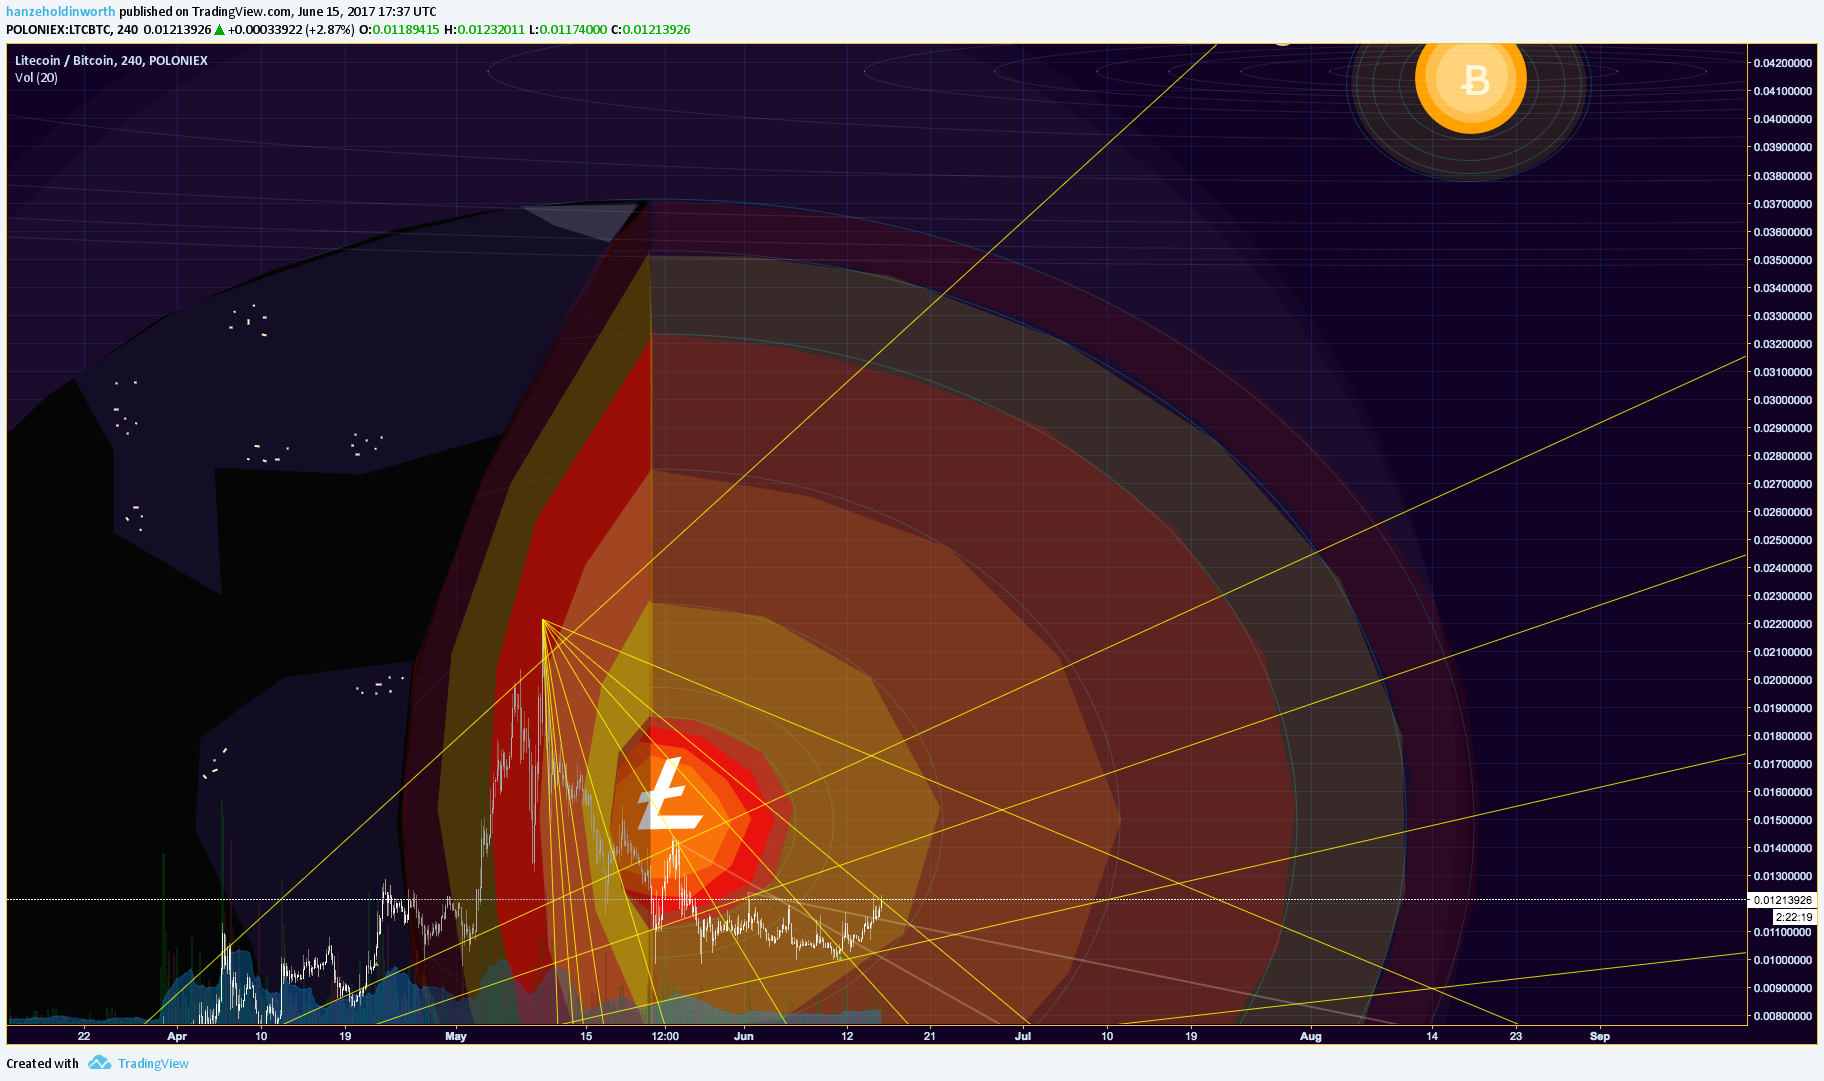Click the 0.02500000 price axis label
The height and width of the screenshot is (1081, 1824).
[1782, 540]
